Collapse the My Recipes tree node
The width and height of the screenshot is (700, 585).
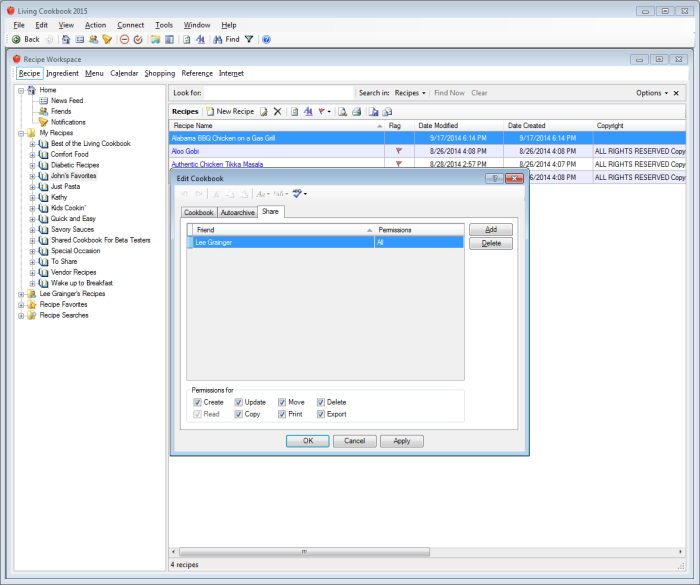[x=21, y=133]
